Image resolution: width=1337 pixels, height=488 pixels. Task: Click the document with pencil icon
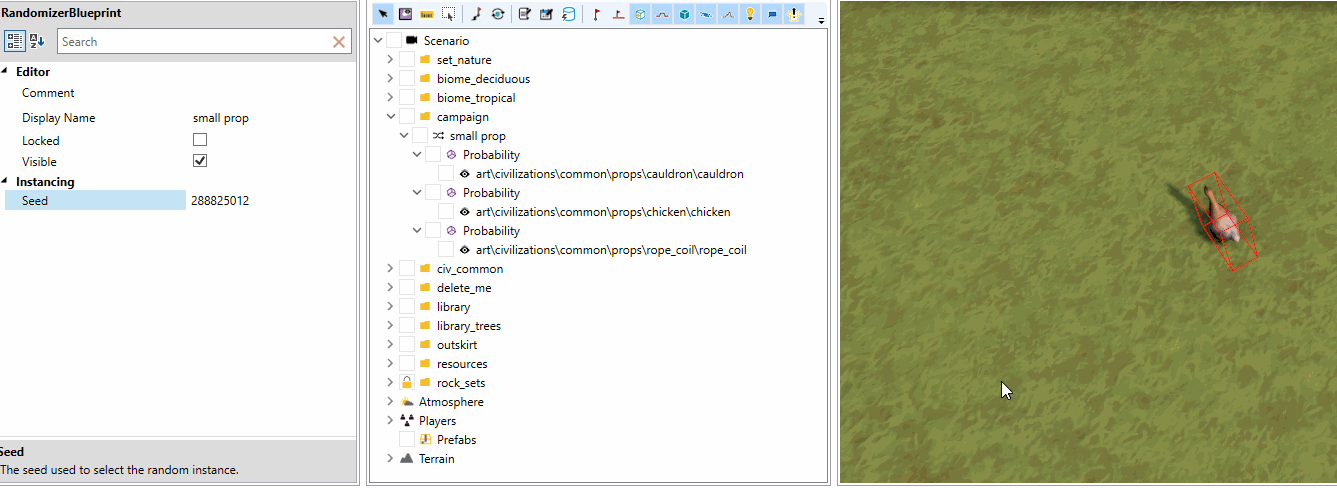pyautogui.click(x=525, y=14)
